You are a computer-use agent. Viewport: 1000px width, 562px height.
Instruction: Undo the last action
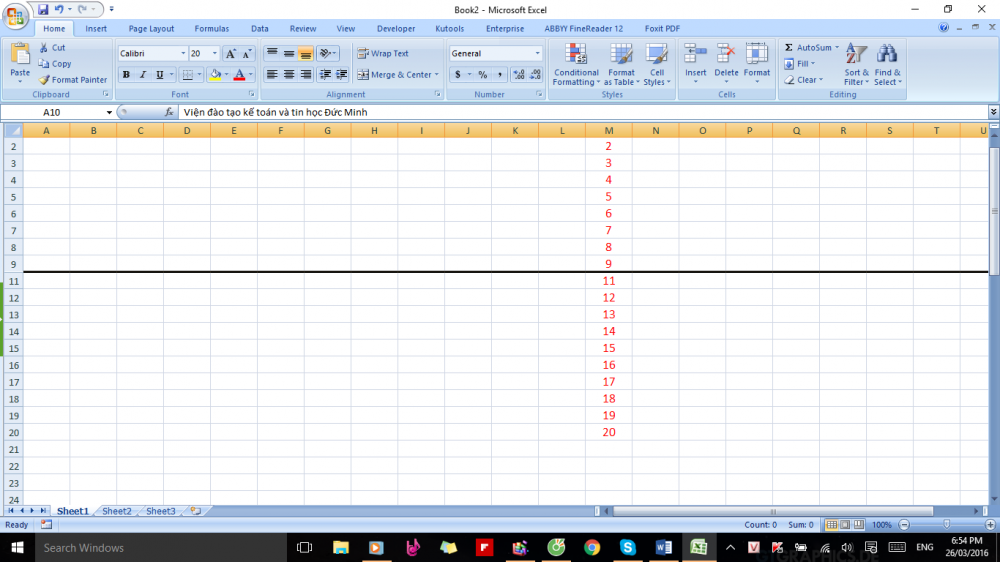point(59,10)
